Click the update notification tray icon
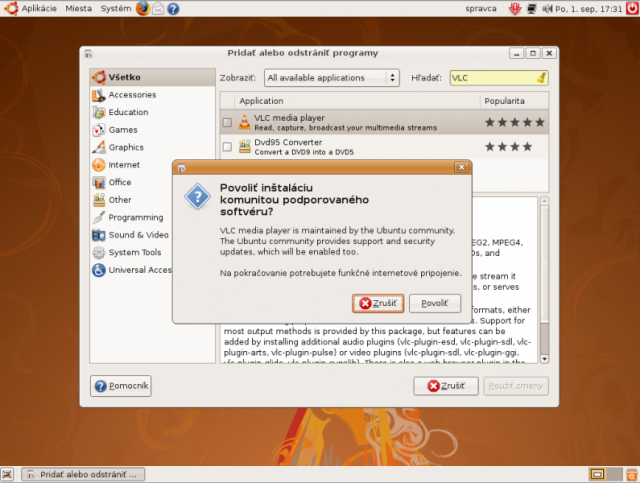Viewport: 640px width, 483px height. click(515, 9)
